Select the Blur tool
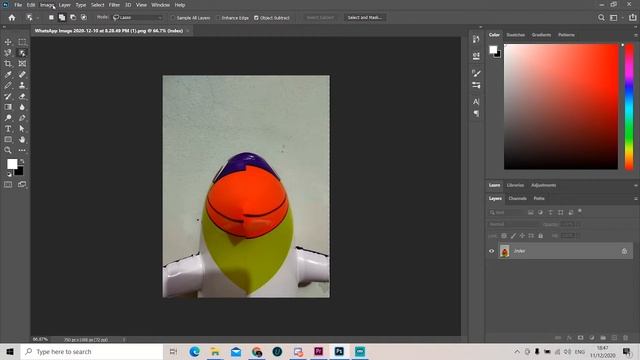640x360 pixels. (x=22, y=107)
